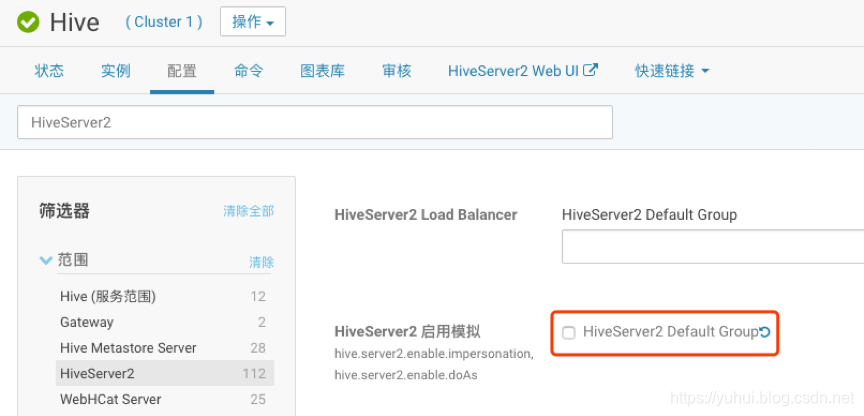This screenshot has height=416, width=864.
Task: Switch to the 实例 tab
Action: click(x=116, y=71)
